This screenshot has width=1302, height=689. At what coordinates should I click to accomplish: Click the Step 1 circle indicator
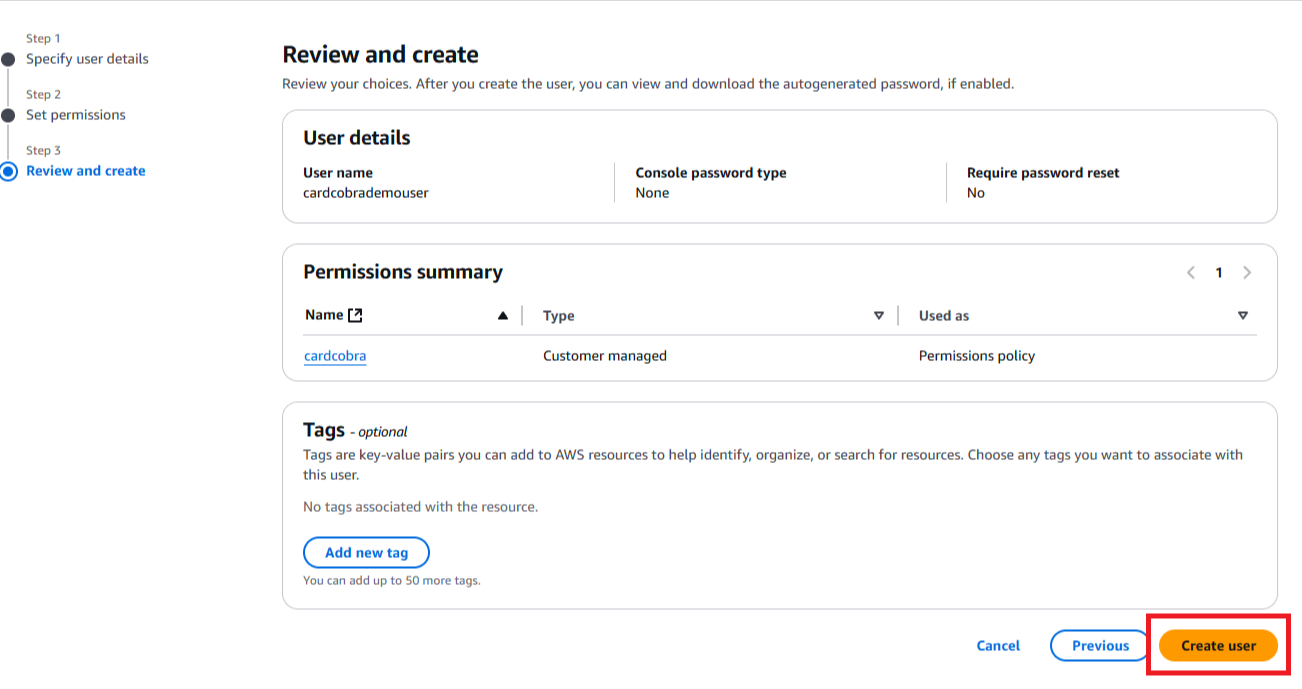coord(9,59)
